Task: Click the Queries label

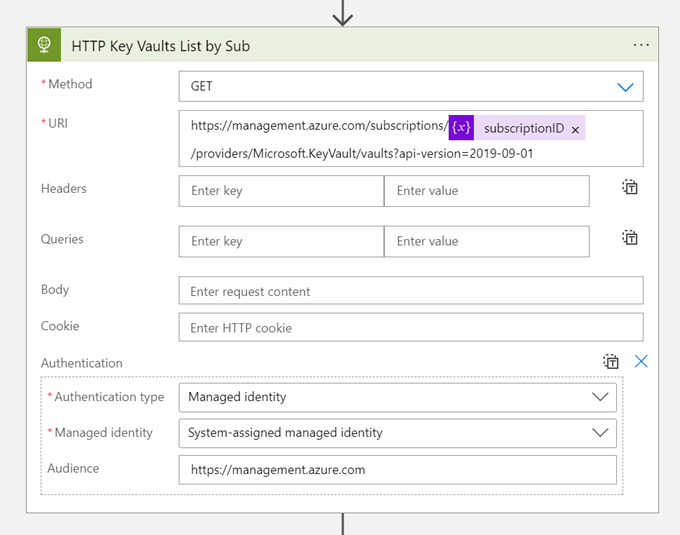Action: point(62,239)
